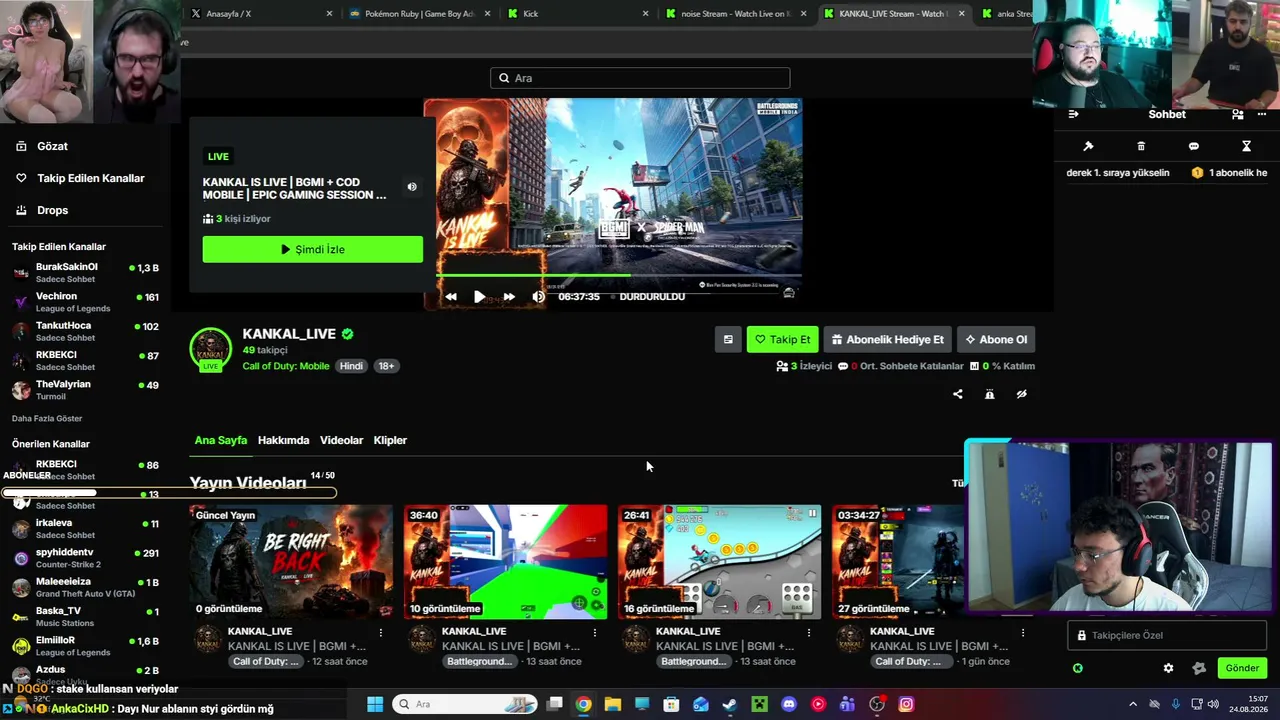1280x720 pixels.
Task: Click the stream progress bar
Action: tap(619, 275)
